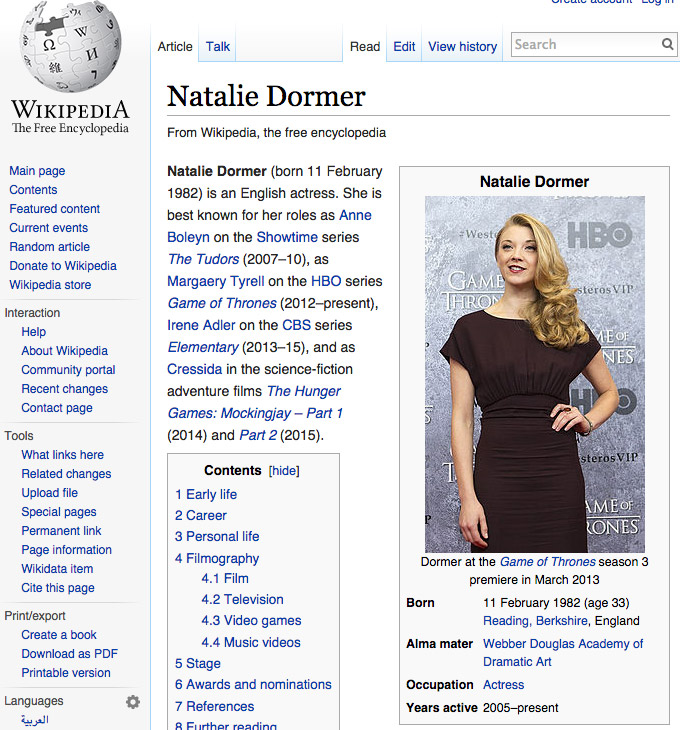This screenshot has width=680, height=730.
Task: Open Webber Douglas Academy link
Action: pyautogui.click(x=563, y=644)
